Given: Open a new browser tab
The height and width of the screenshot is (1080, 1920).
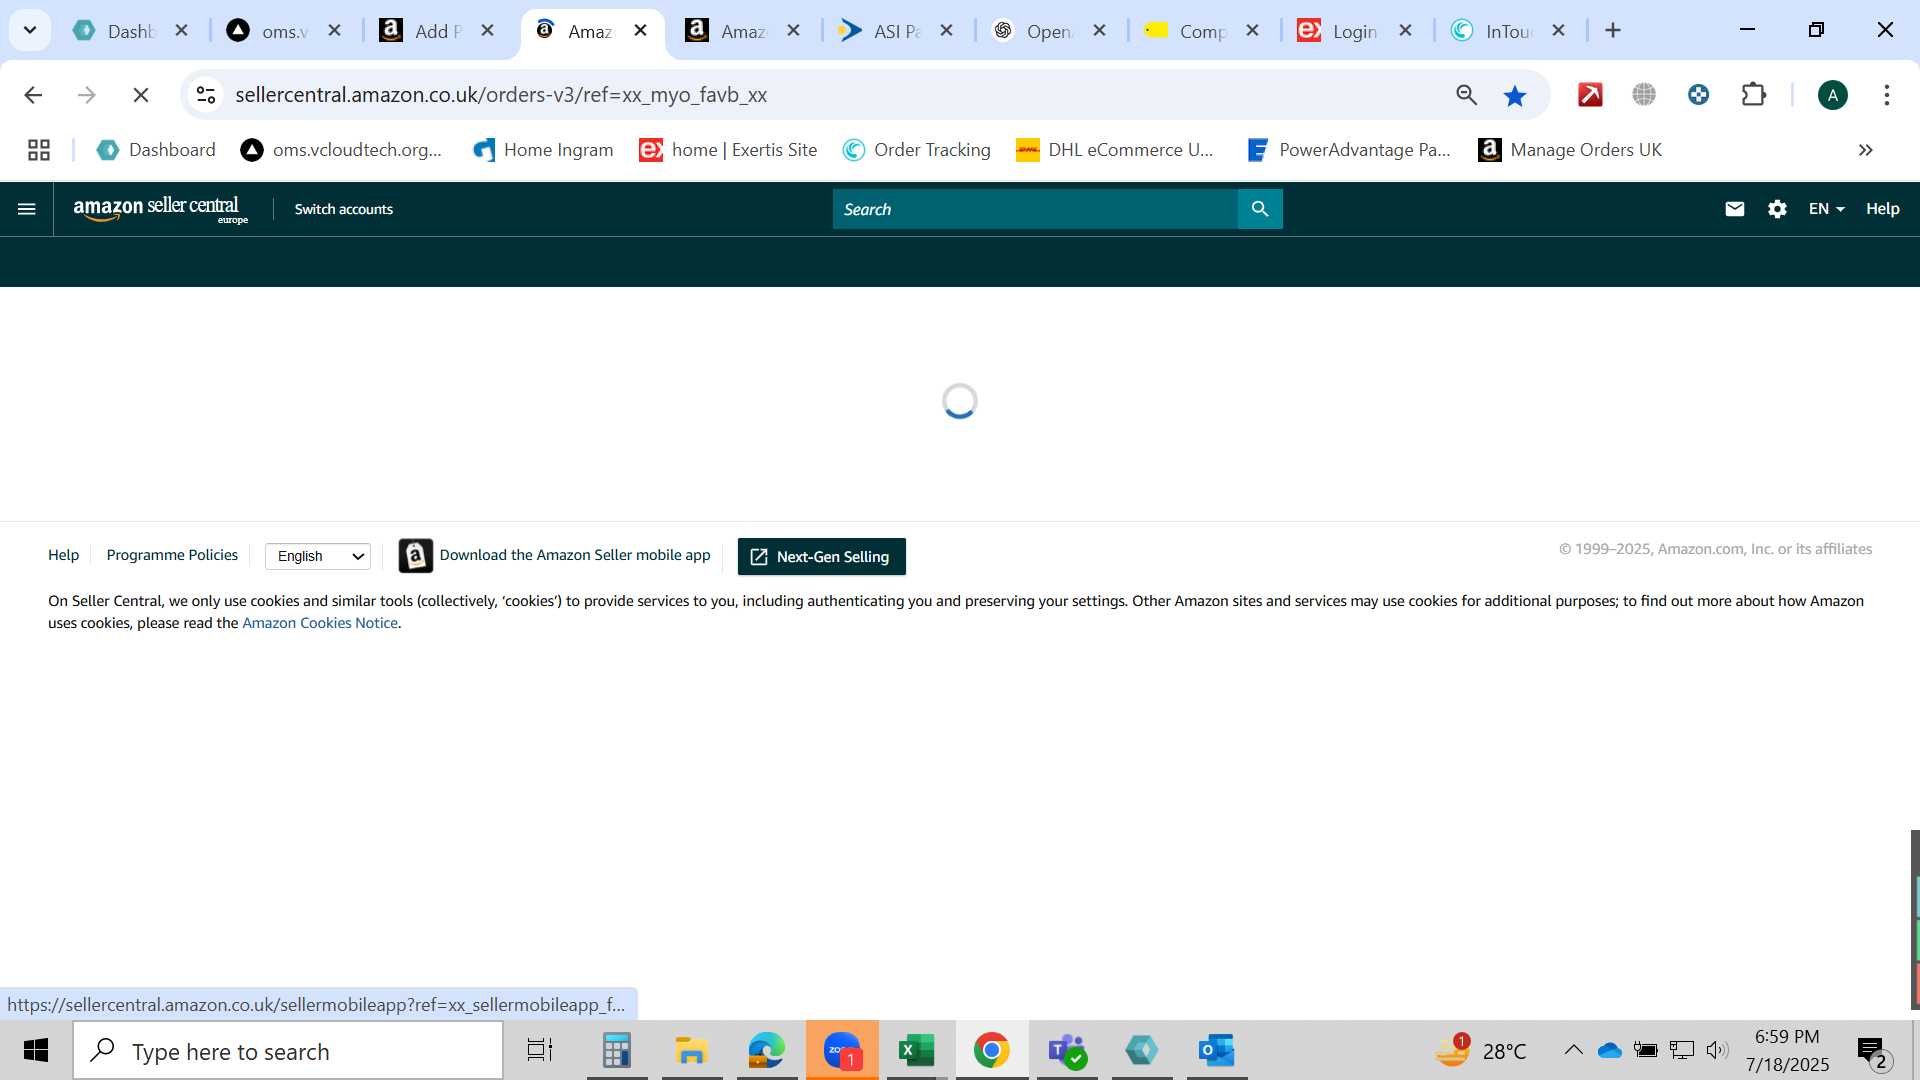Looking at the screenshot, I should 1613,31.
